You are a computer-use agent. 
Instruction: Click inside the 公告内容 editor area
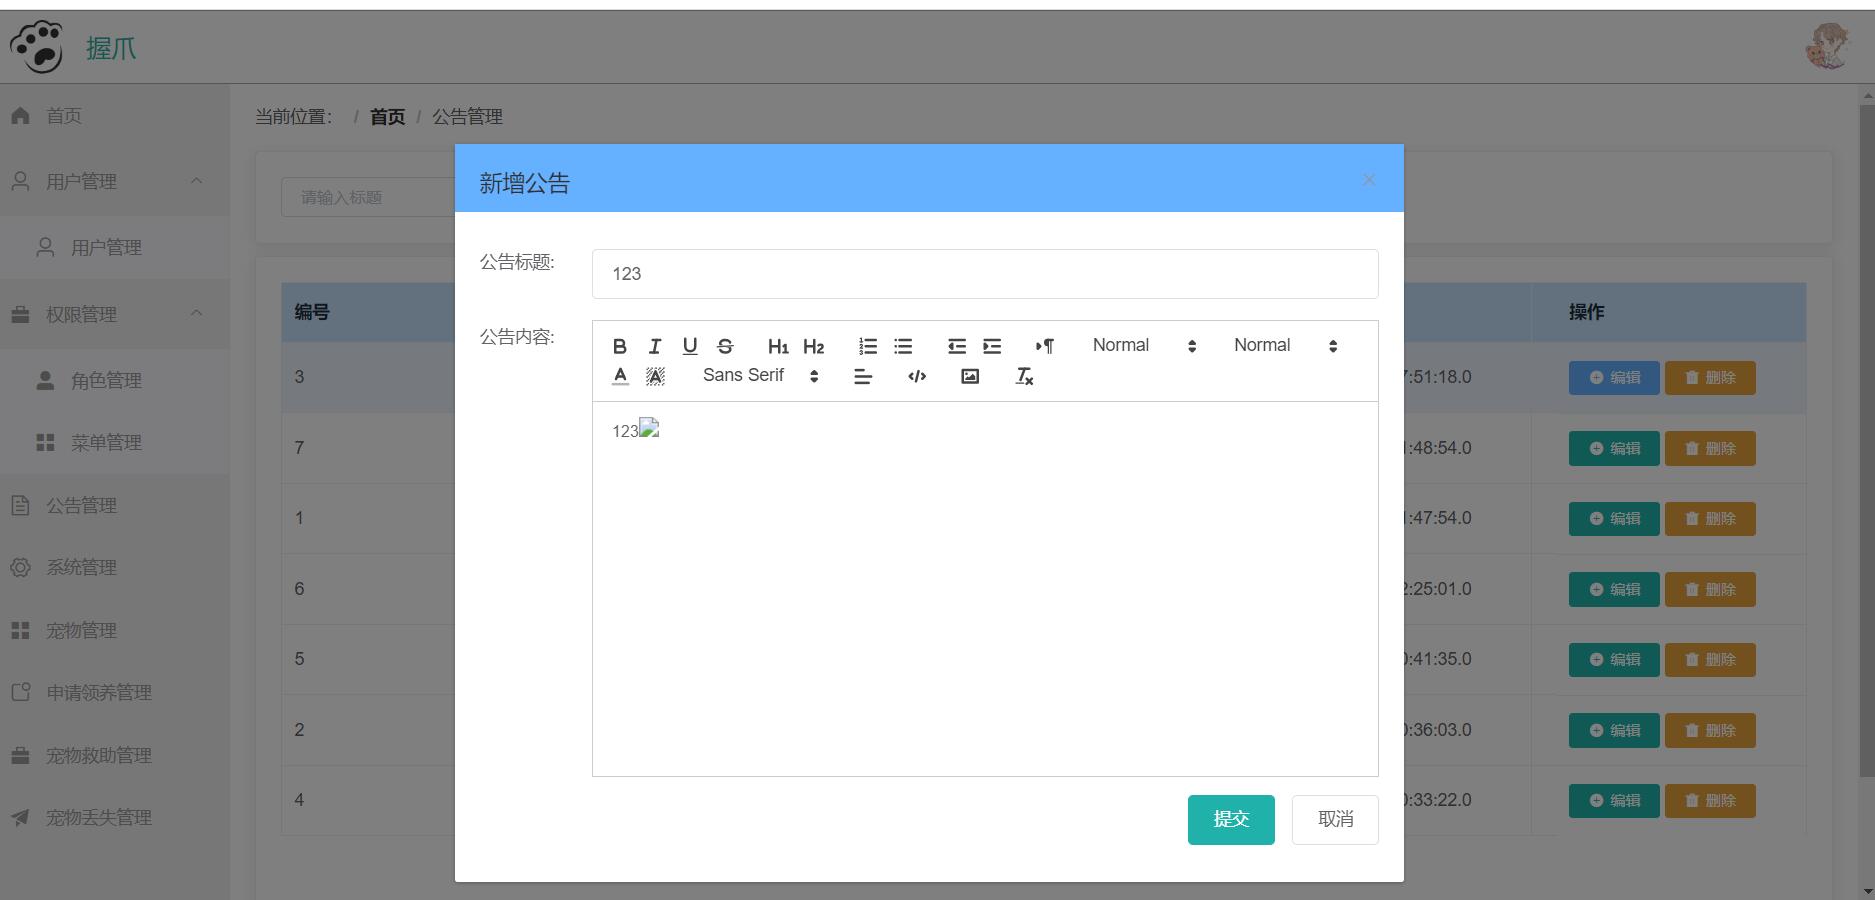(985, 589)
